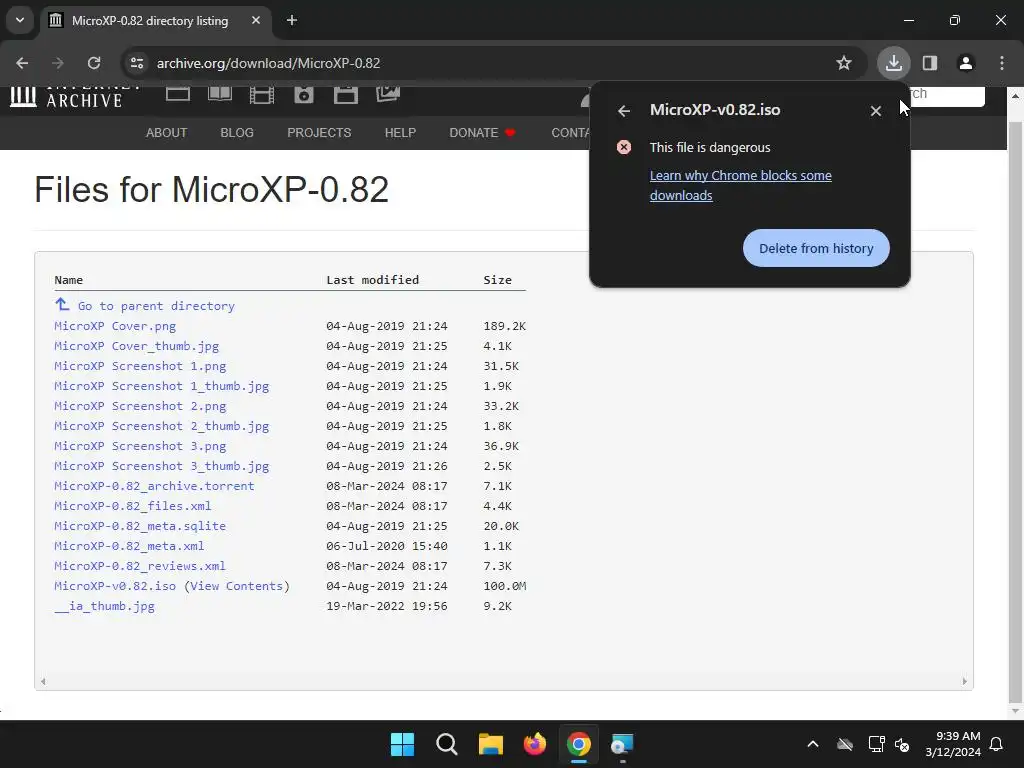
Task: Open the HELP menu item
Action: point(400,133)
